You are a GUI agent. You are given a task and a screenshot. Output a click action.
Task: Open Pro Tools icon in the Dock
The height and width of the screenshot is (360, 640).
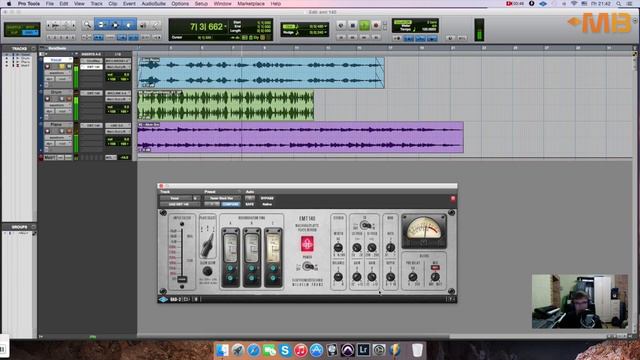(348, 350)
